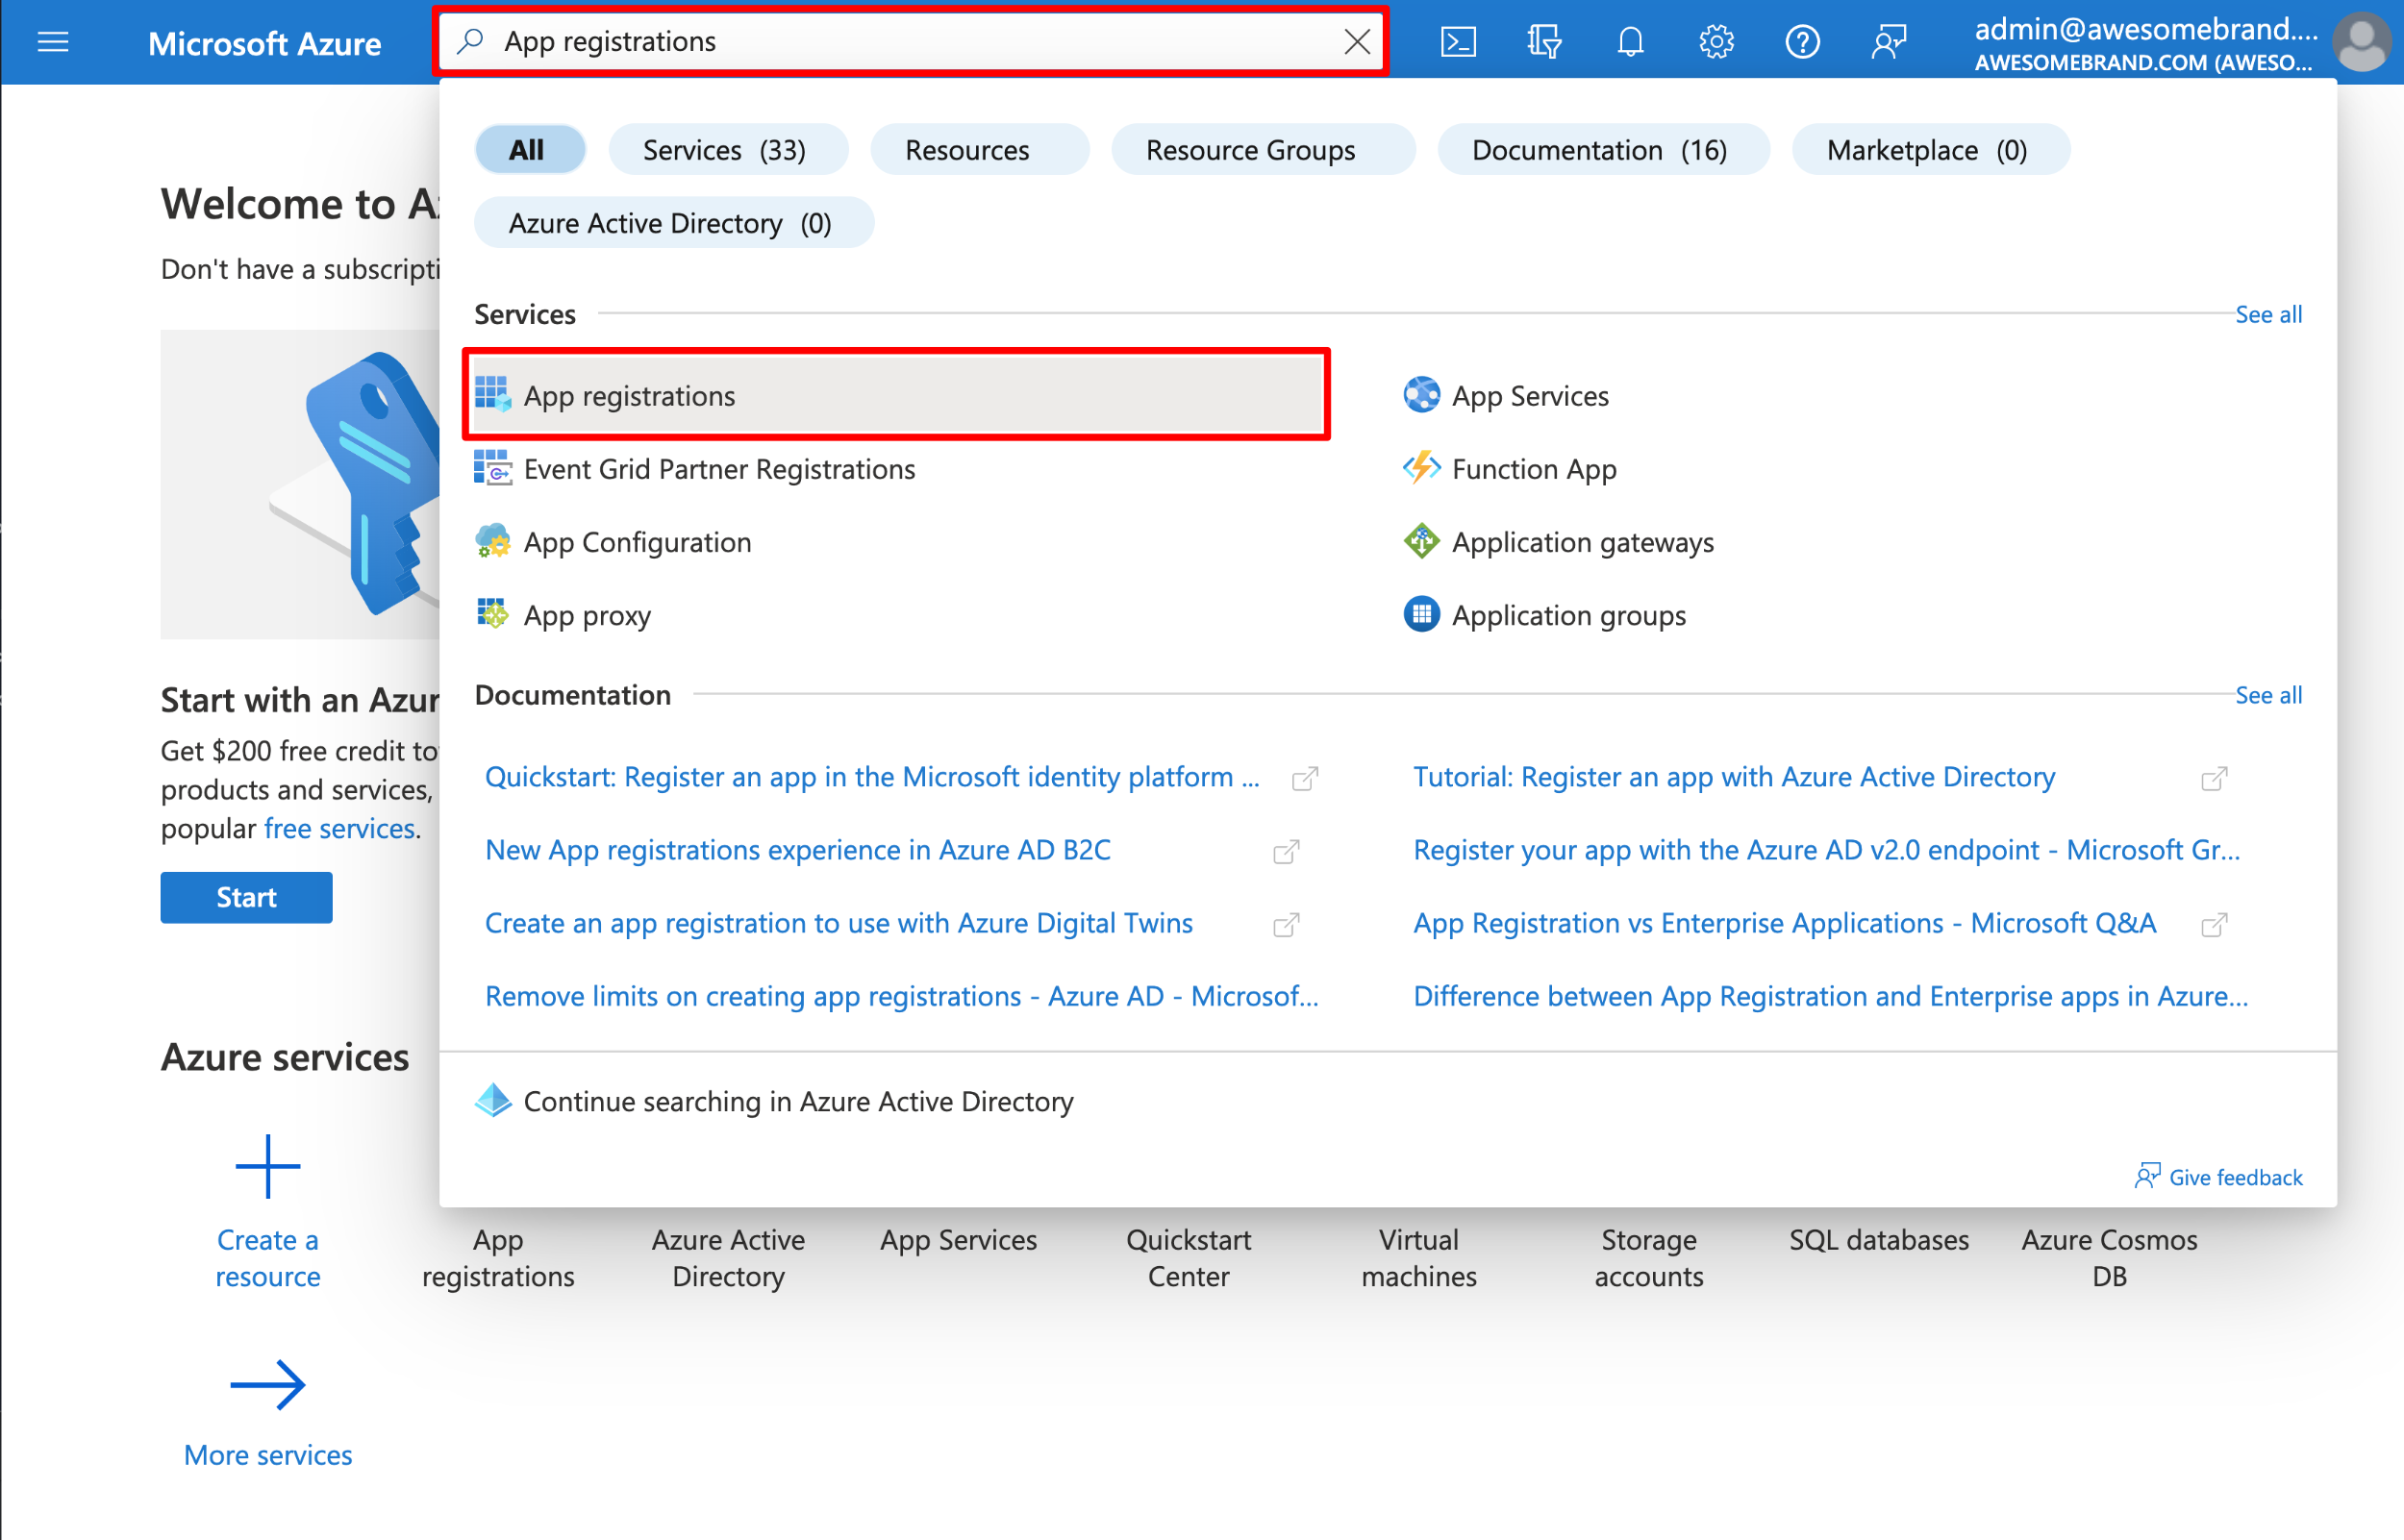Open Virtual machines in Azure services

tap(1418, 1257)
